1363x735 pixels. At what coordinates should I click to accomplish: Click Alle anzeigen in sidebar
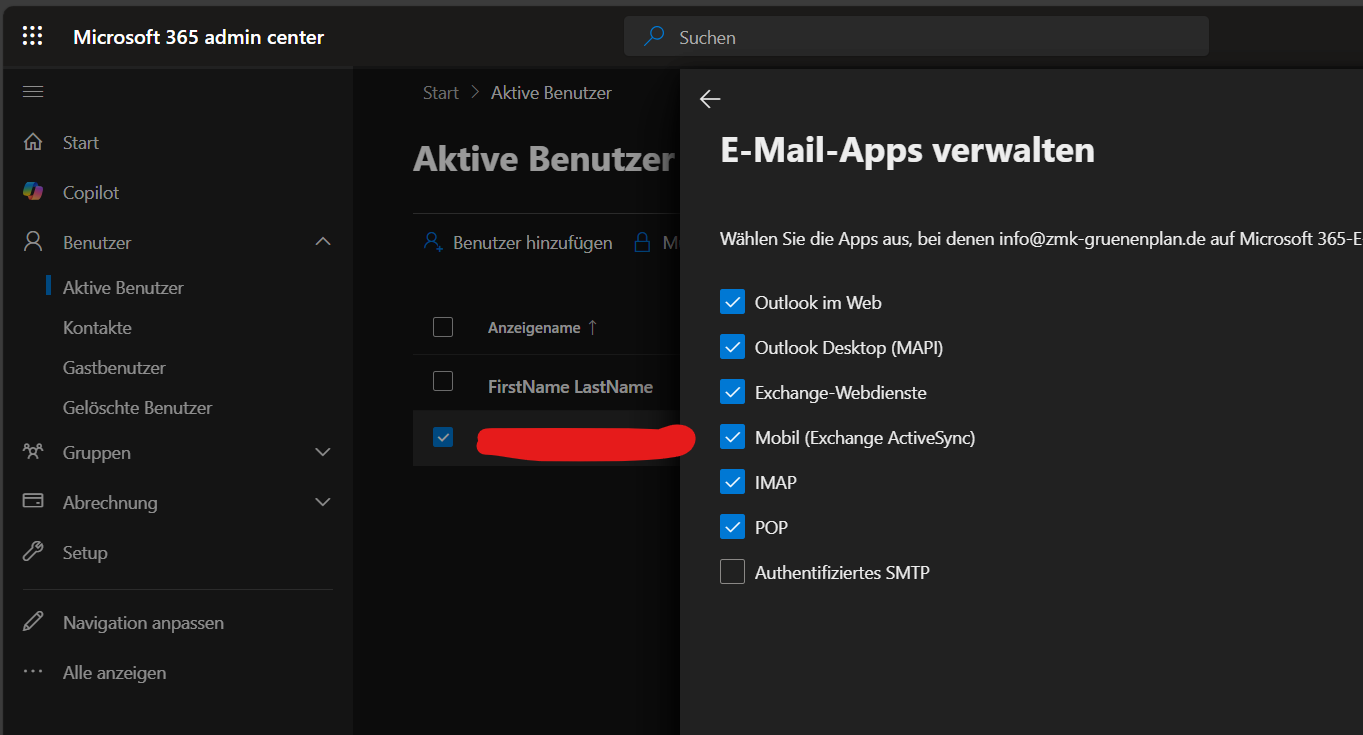[x=114, y=672]
